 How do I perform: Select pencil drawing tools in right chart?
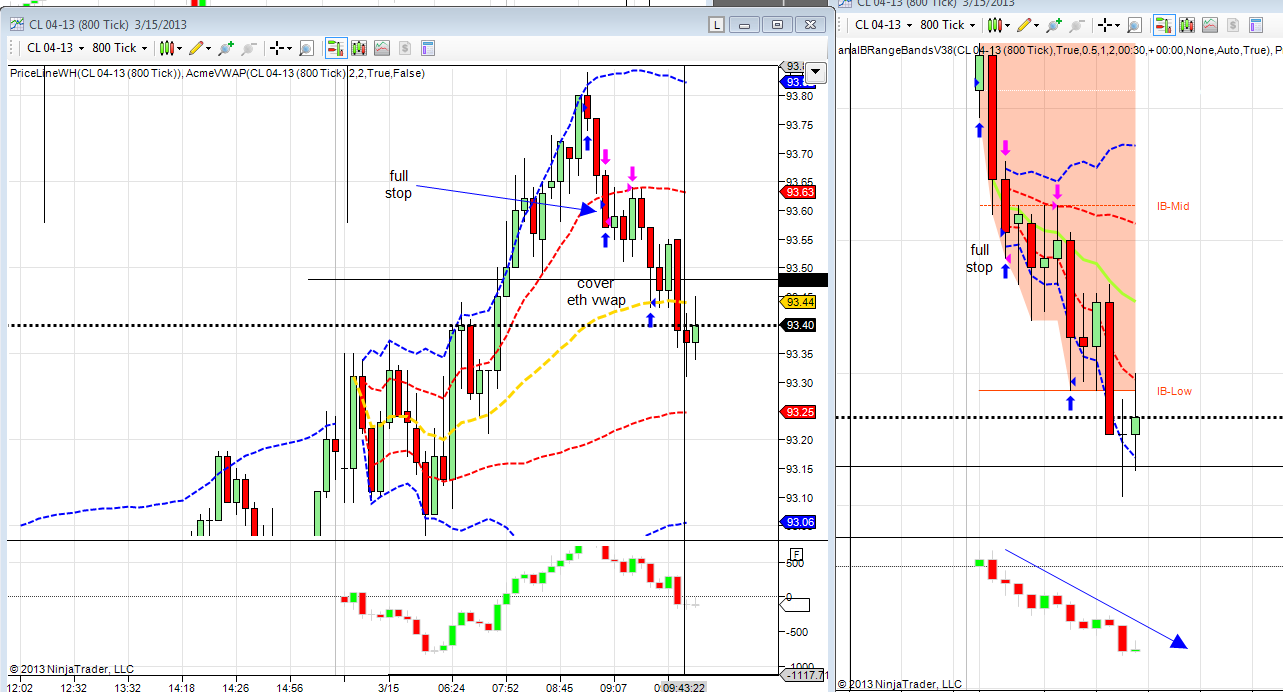coord(1023,25)
